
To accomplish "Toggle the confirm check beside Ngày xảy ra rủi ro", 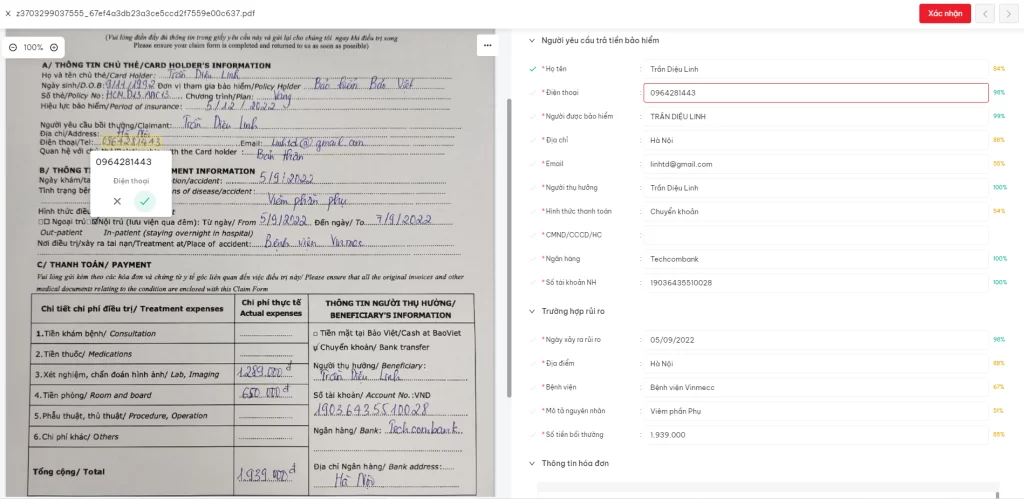I will [533, 340].
